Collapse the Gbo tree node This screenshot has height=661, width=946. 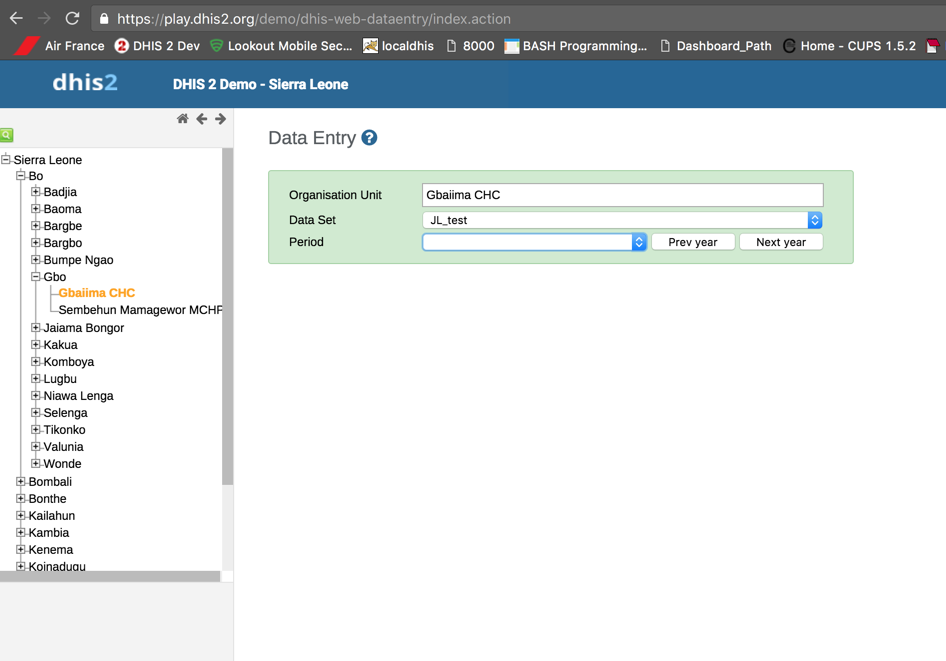[36, 277]
